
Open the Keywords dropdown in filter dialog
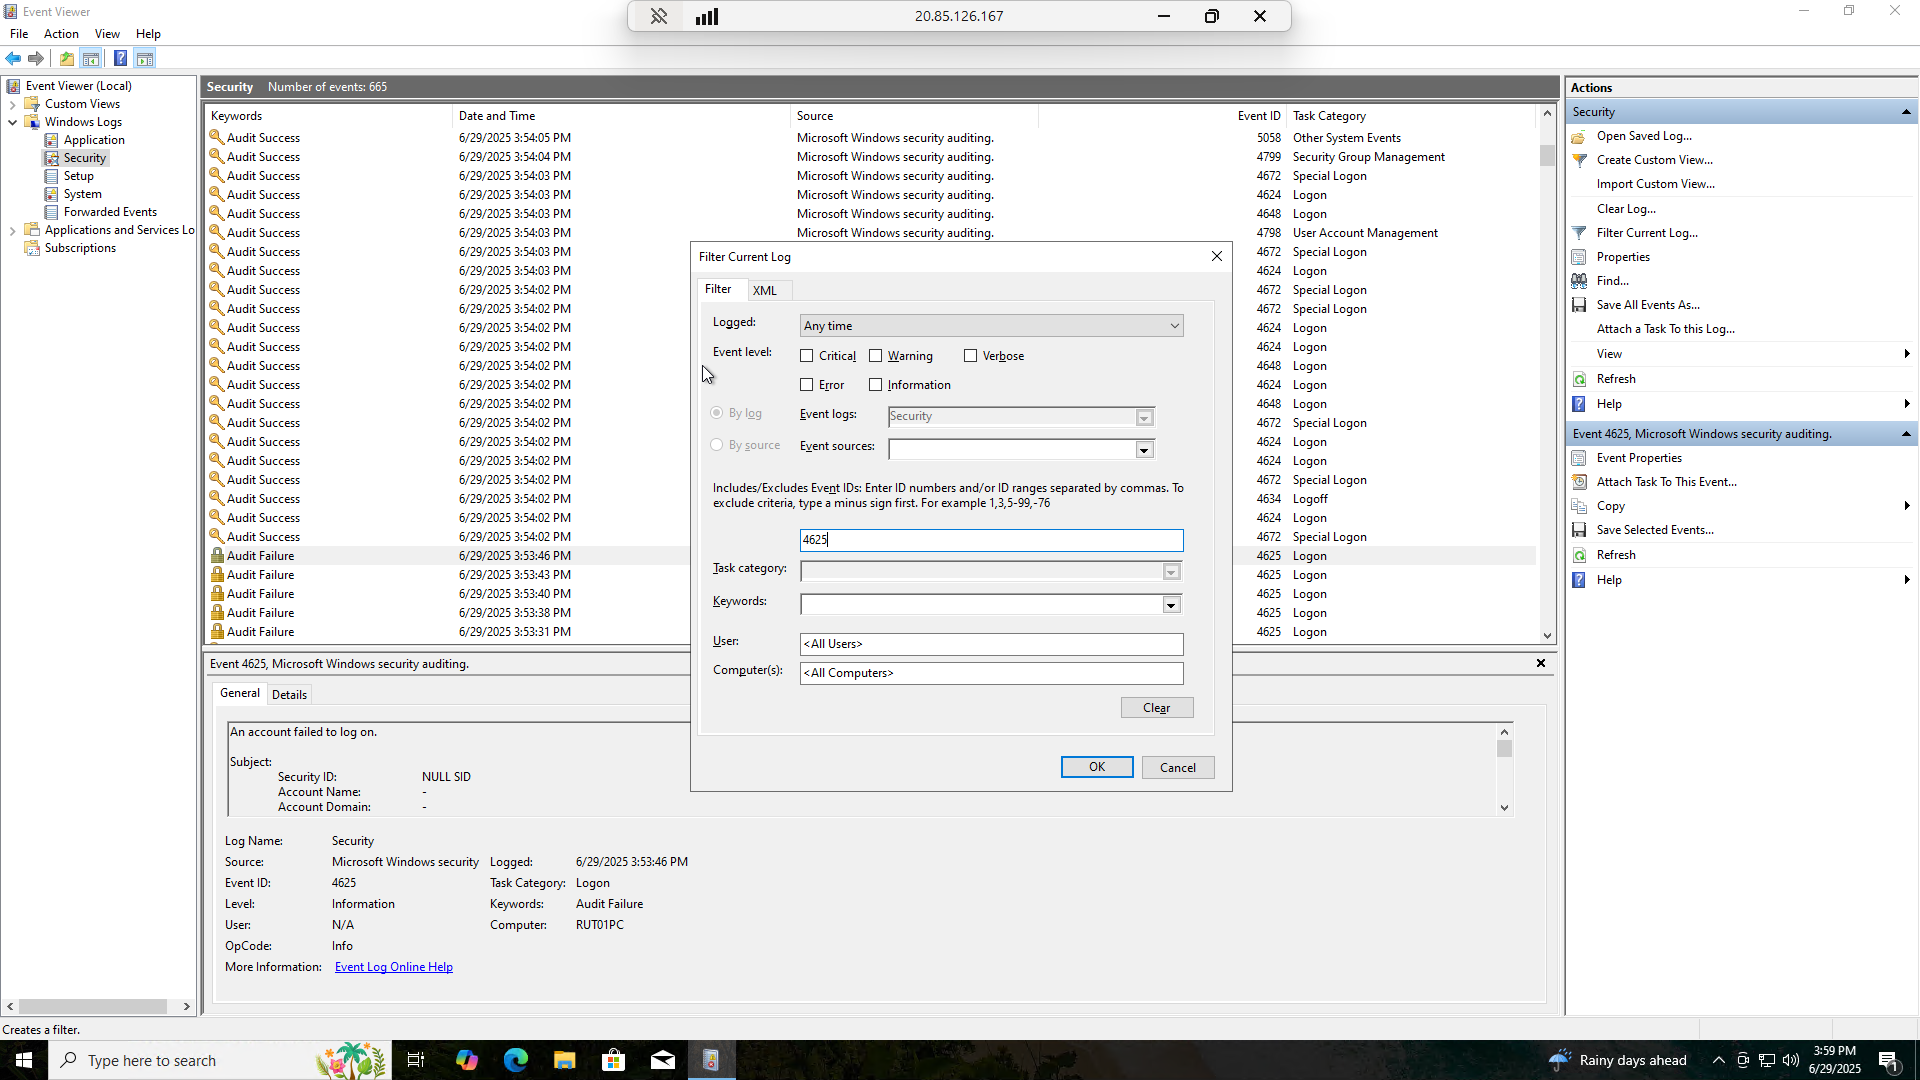pyautogui.click(x=1171, y=605)
